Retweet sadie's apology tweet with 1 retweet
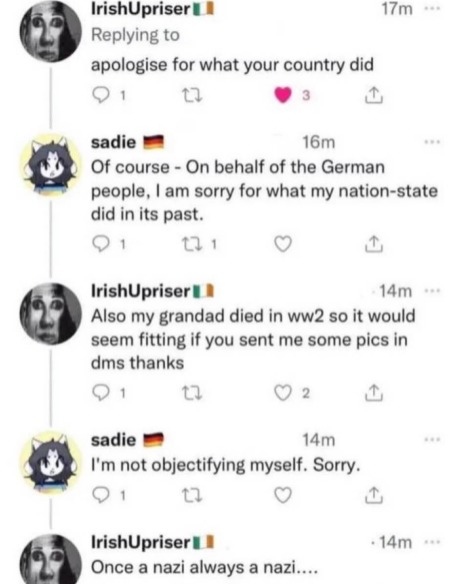Screen dimensions: 463x584 193,244
